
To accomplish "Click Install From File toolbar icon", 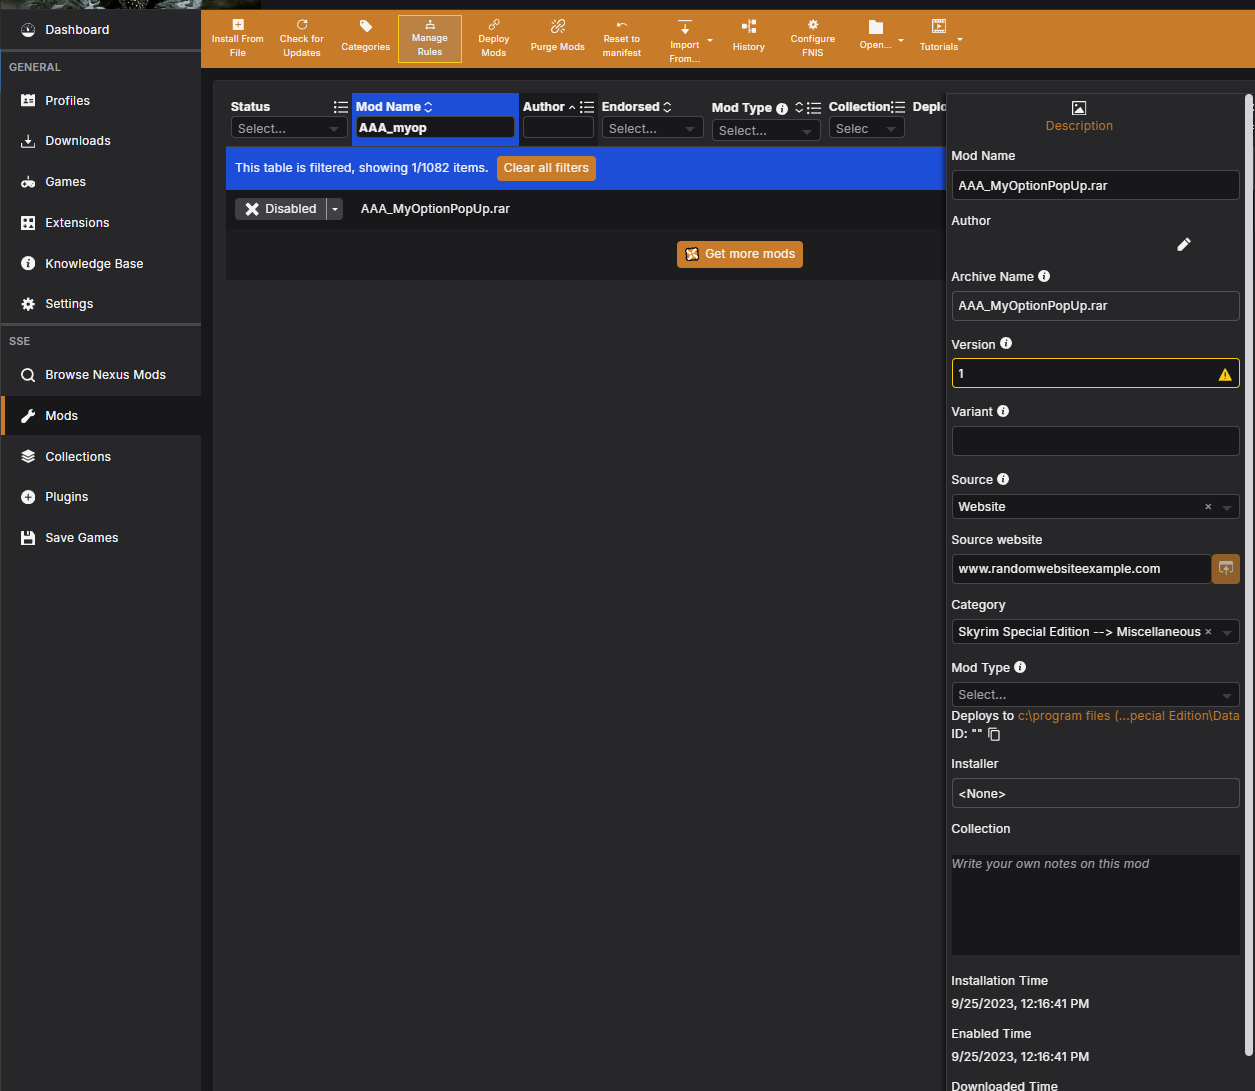I will pyautogui.click(x=238, y=25).
